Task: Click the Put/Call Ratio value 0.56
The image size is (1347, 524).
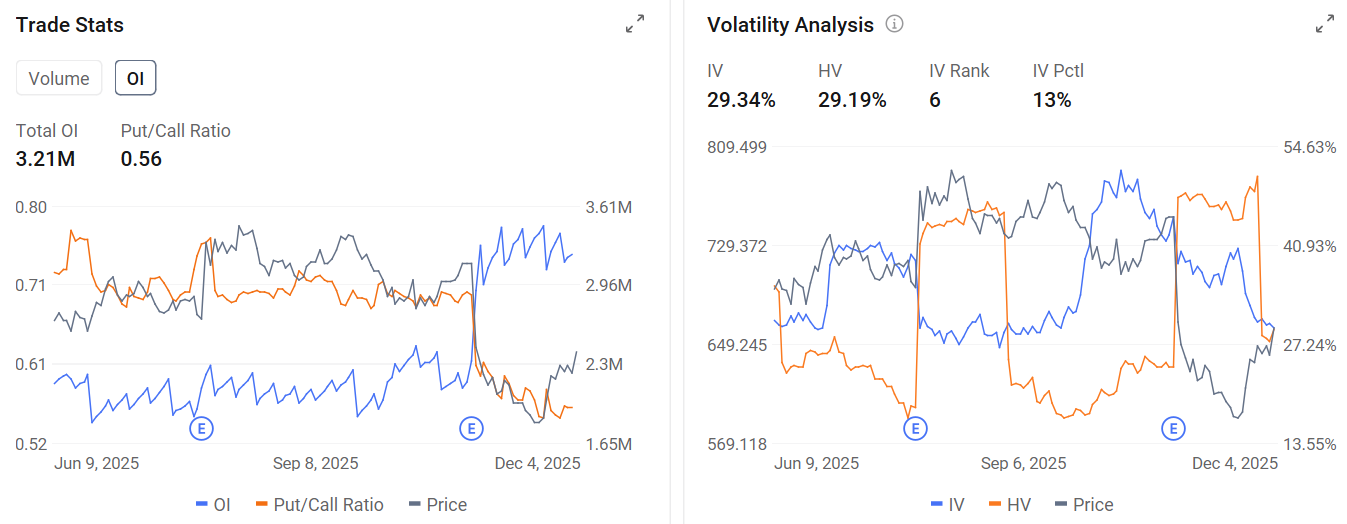Action: coord(141,159)
